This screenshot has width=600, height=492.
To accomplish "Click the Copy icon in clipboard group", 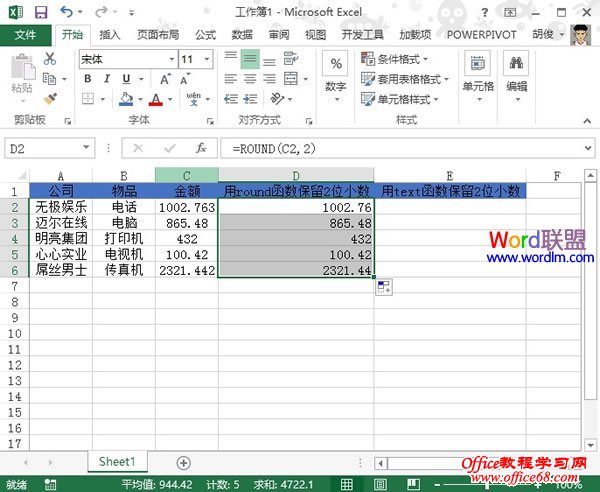I will (x=49, y=79).
